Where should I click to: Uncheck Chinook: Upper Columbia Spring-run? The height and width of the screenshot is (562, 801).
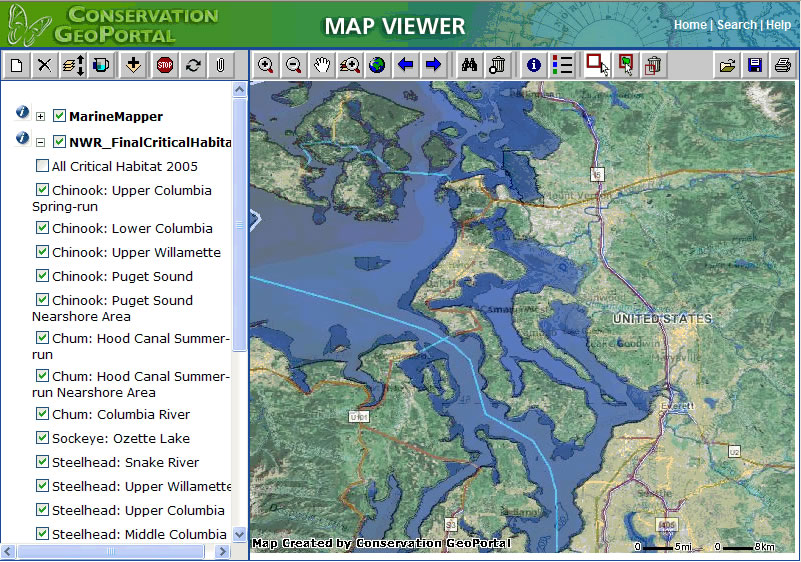click(42, 190)
